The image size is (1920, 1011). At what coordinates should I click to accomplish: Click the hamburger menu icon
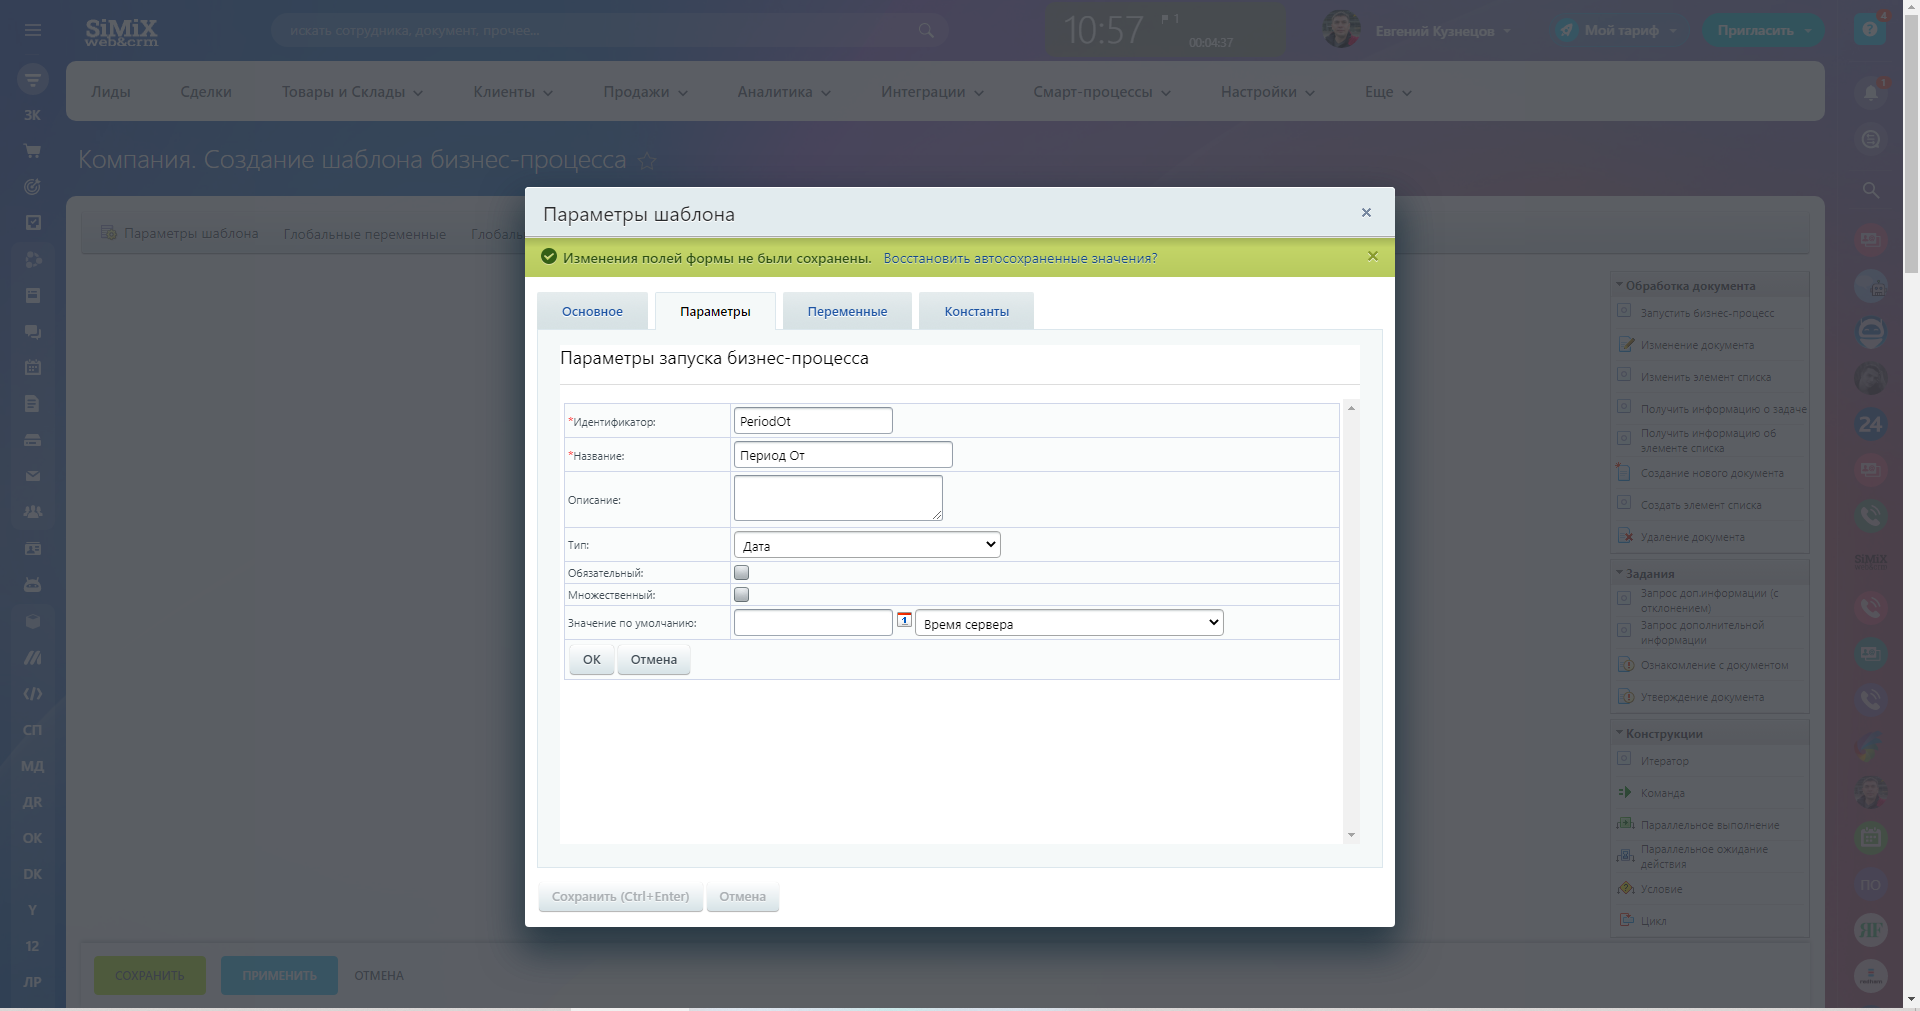click(x=33, y=30)
